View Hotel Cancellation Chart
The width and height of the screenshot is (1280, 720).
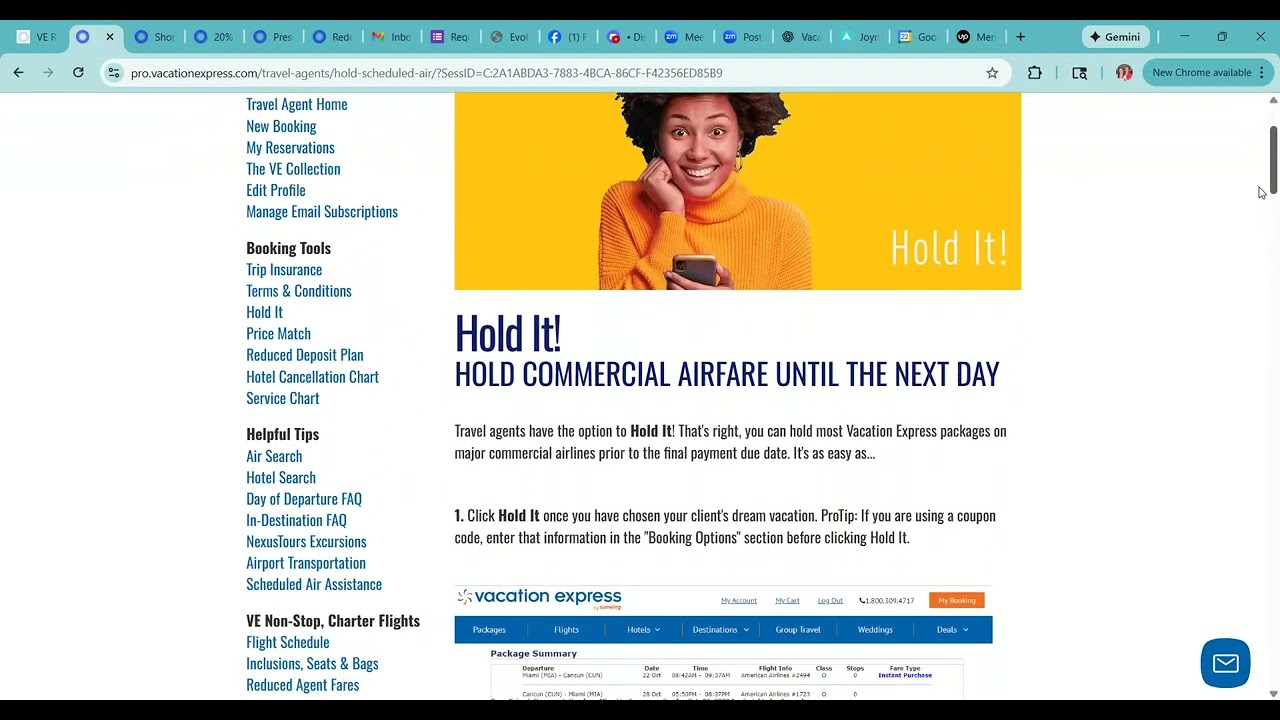pyautogui.click(x=312, y=377)
